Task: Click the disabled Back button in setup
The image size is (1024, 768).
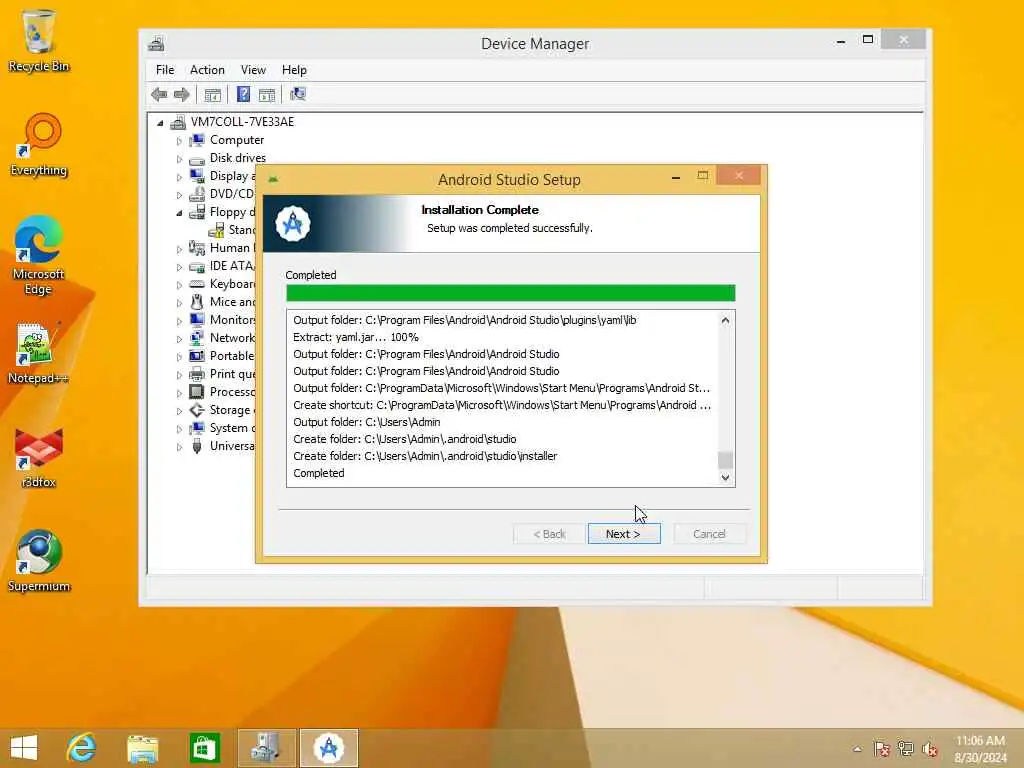Action: click(x=549, y=534)
